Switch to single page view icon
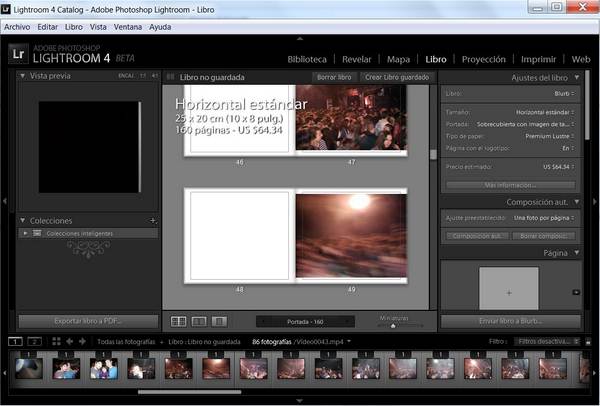Screen dimensions: 600x406 coord(219,321)
